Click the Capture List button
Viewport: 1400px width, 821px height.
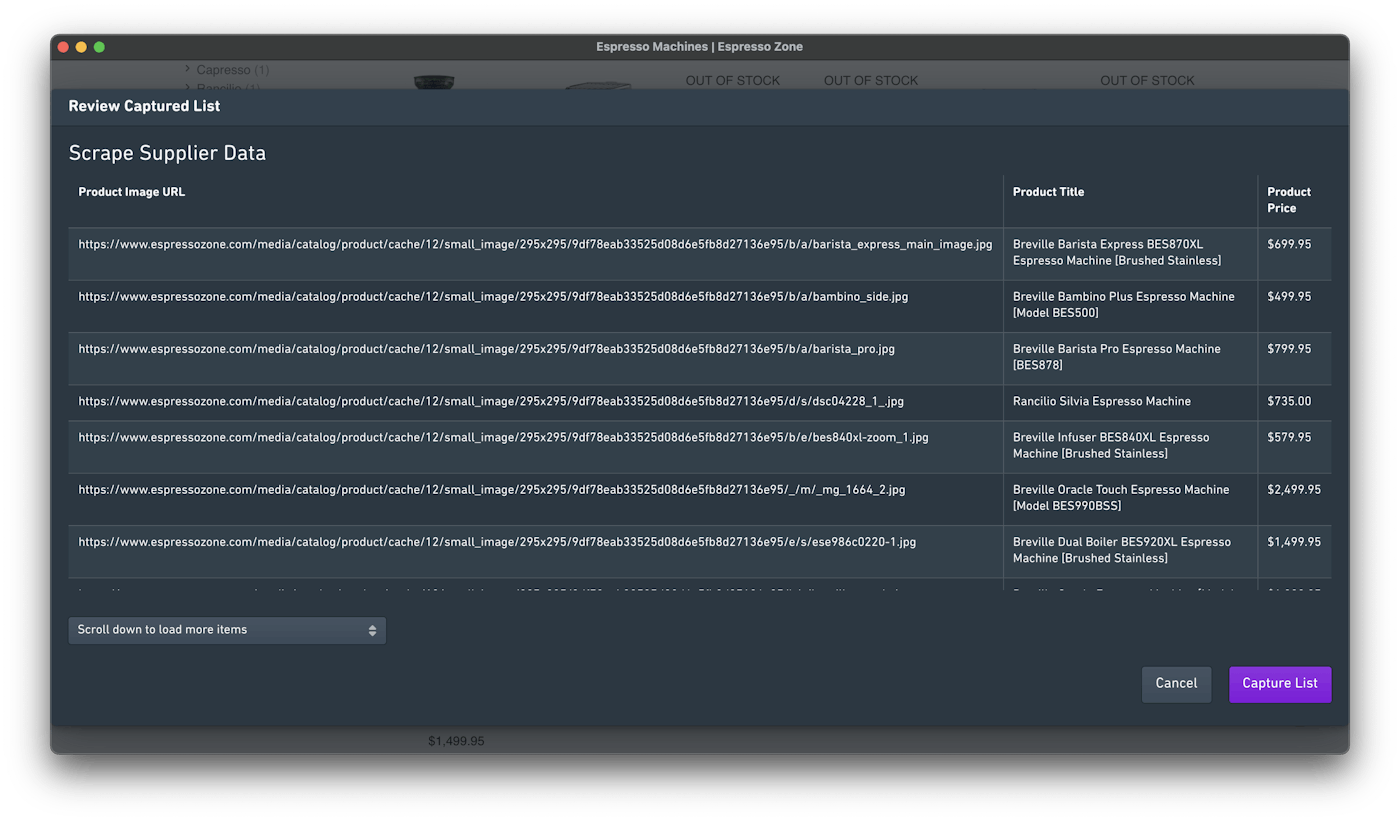(1280, 684)
